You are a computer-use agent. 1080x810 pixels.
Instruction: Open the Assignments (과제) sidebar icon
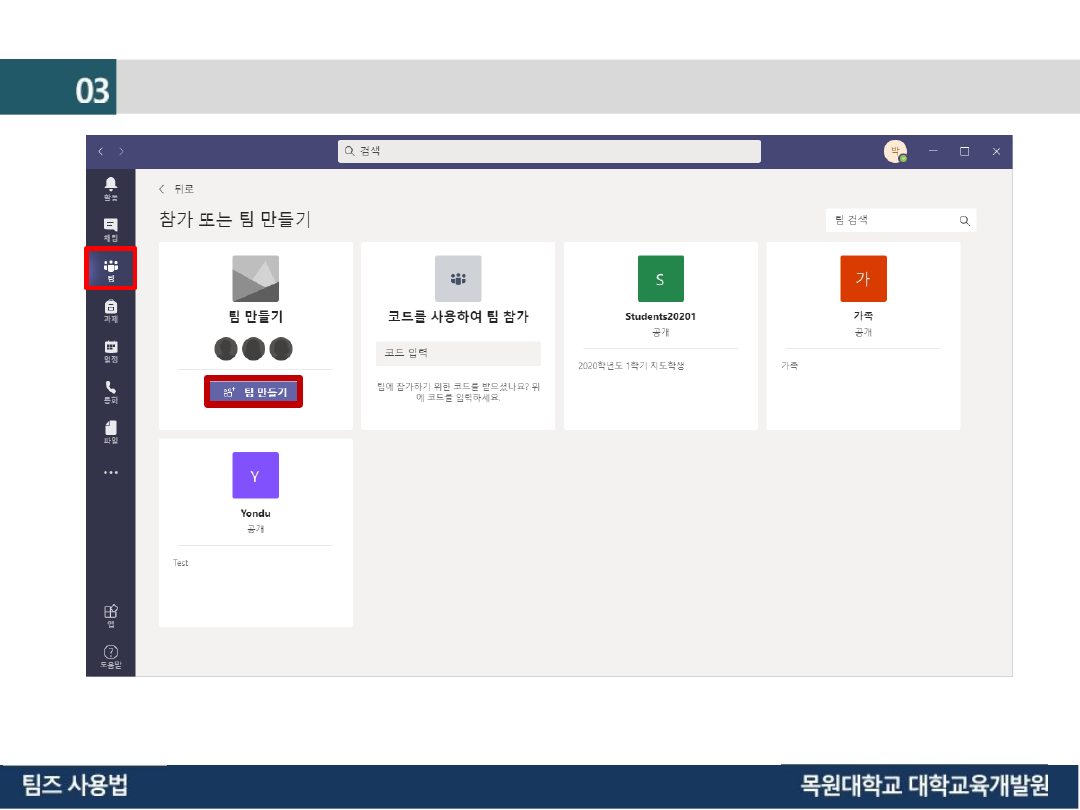click(110, 311)
